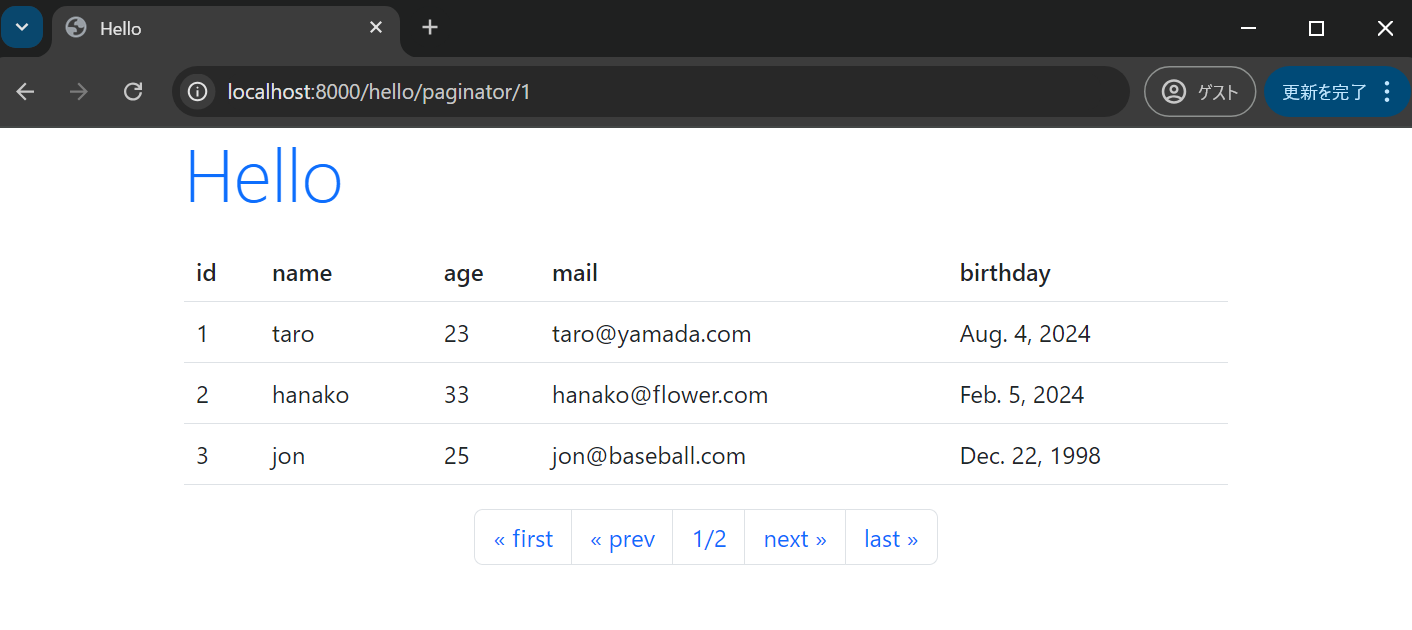Go to the « first page link
Screen dimensions: 1412x630
523,539
